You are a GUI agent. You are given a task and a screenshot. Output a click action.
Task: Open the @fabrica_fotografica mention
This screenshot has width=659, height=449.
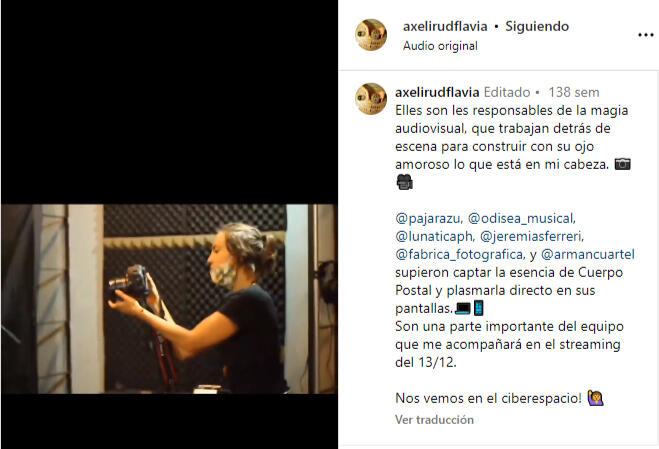(460, 255)
